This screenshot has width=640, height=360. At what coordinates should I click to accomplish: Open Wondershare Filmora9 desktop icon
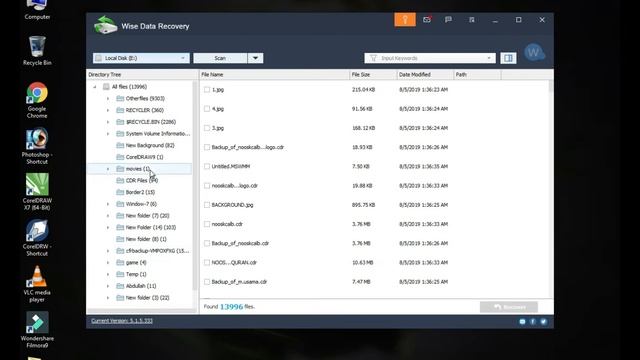click(37, 330)
